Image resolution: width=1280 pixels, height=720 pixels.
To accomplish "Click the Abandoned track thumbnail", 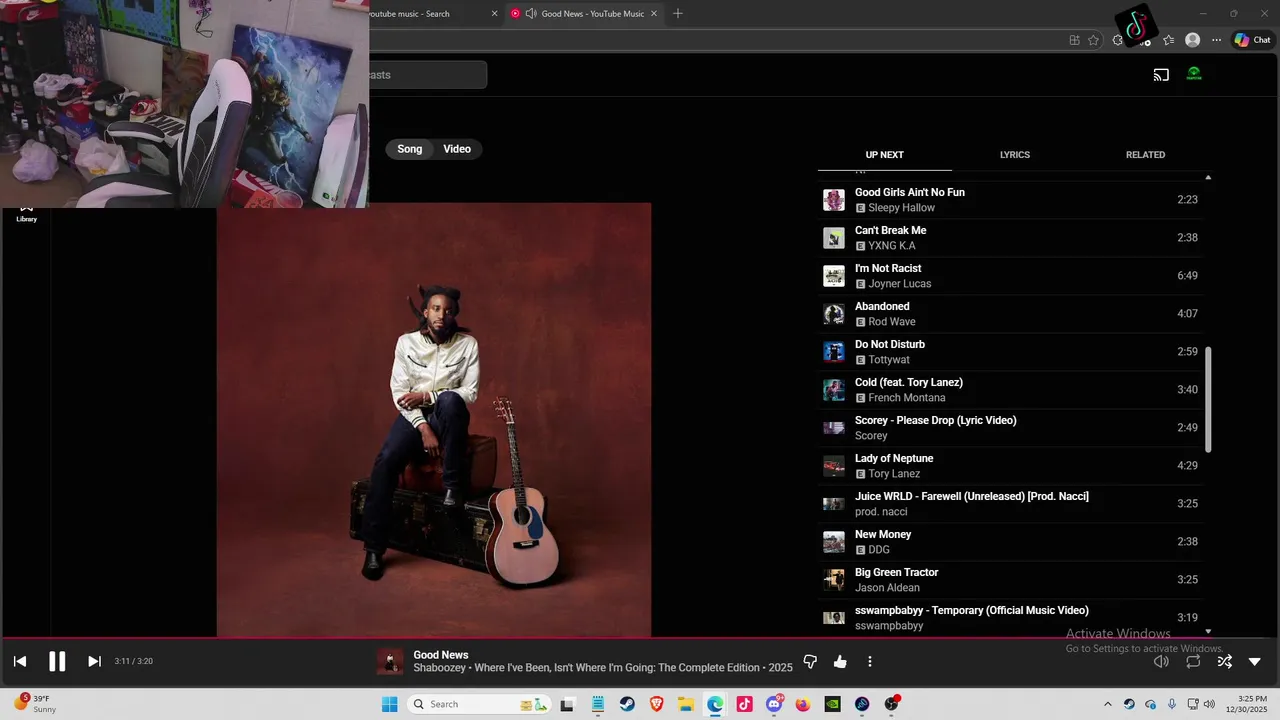I will click(x=834, y=314).
